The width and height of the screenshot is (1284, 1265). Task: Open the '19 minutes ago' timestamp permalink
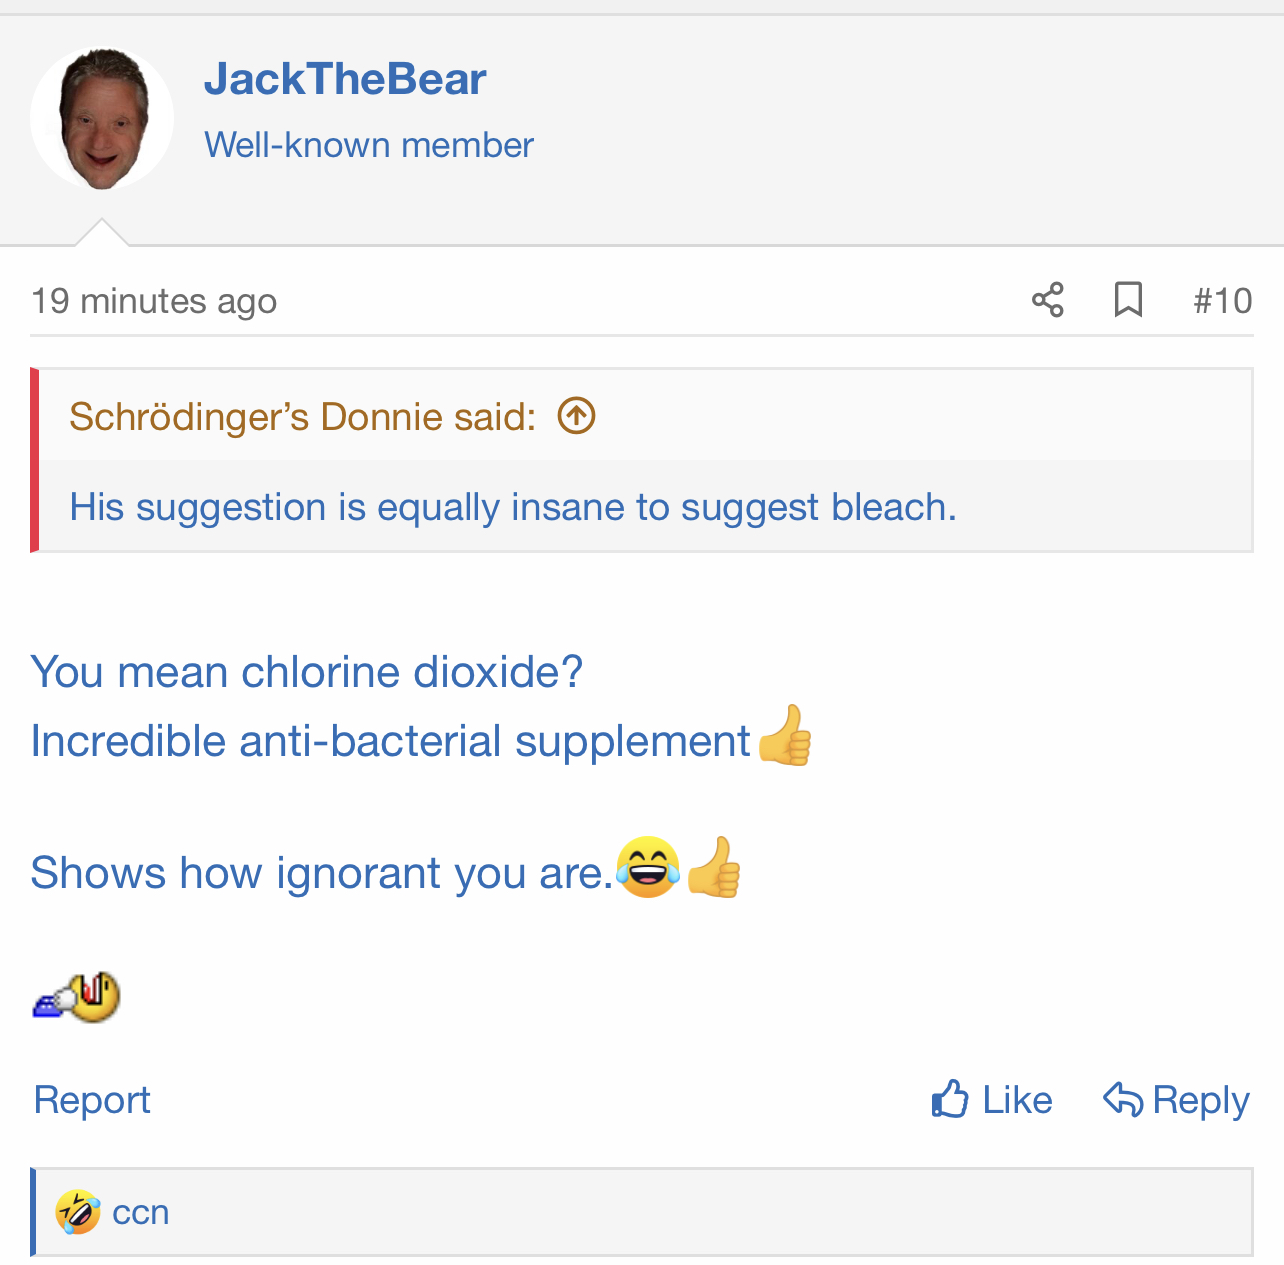tap(154, 301)
